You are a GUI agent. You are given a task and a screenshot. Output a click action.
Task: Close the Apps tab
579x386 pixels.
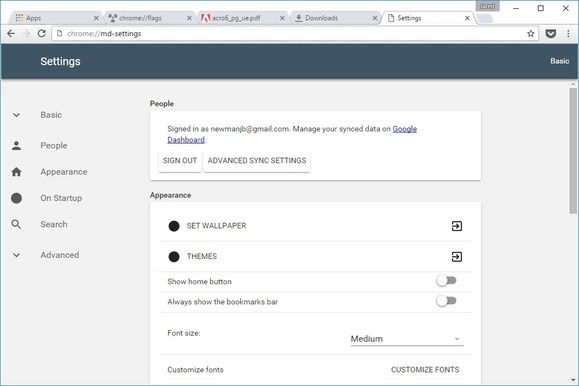[x=96, y=18]
